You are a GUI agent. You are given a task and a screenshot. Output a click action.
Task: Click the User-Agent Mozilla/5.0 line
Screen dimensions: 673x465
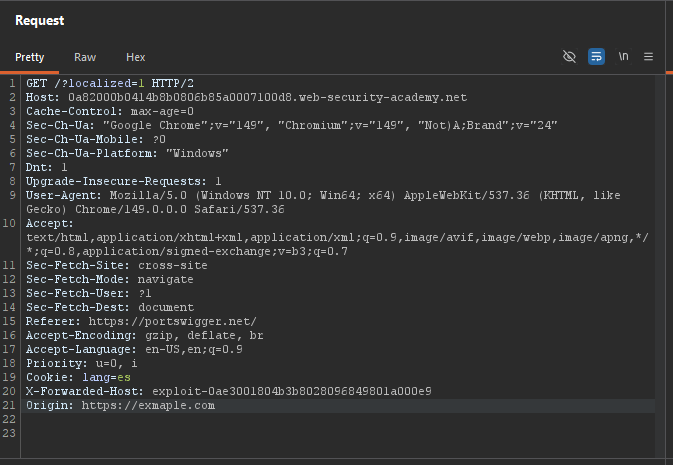pos(323,195)
